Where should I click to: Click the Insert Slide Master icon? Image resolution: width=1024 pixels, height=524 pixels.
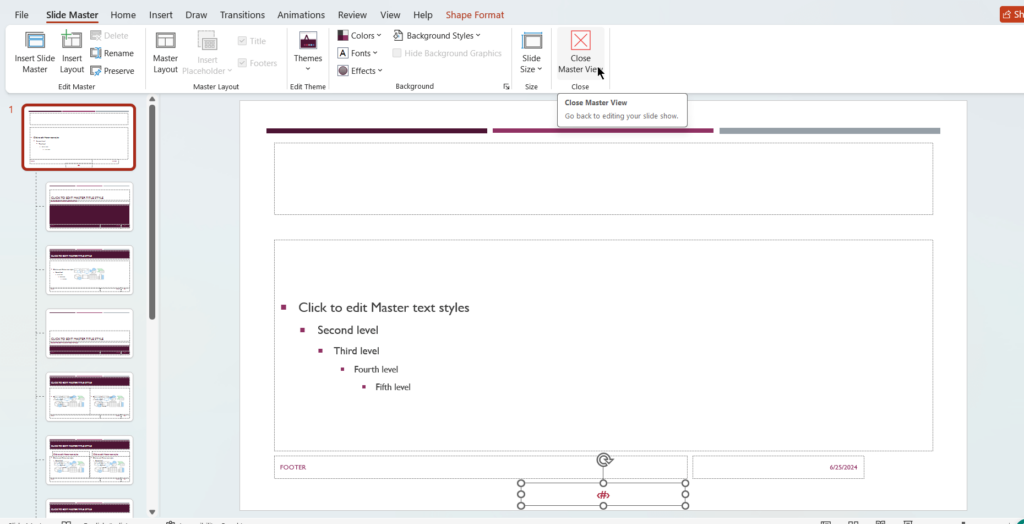pos(35,41)
